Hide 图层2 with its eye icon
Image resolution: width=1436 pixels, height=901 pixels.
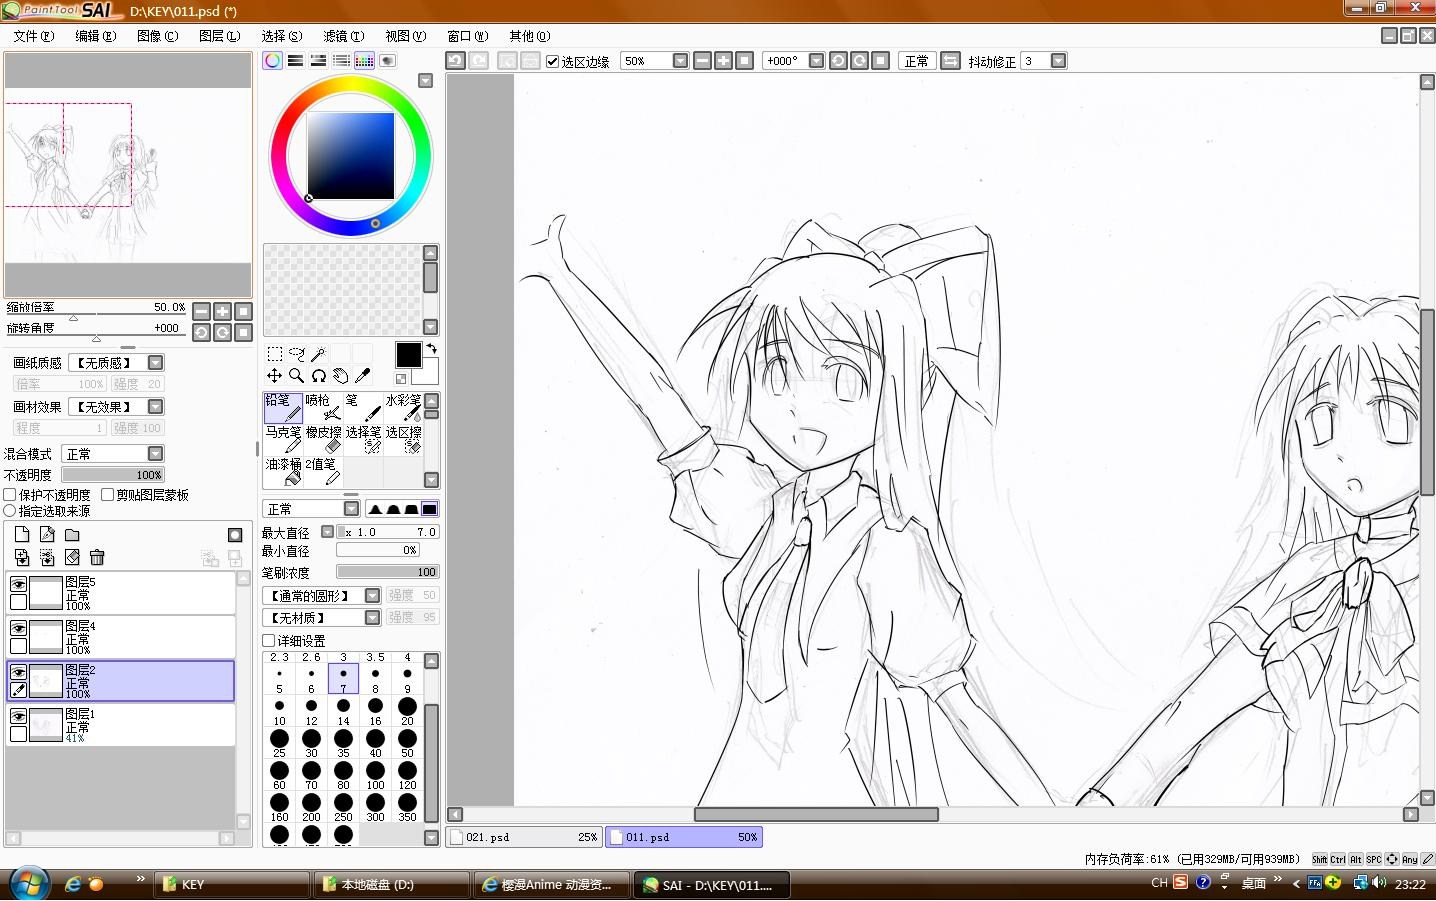pos(18,672)
